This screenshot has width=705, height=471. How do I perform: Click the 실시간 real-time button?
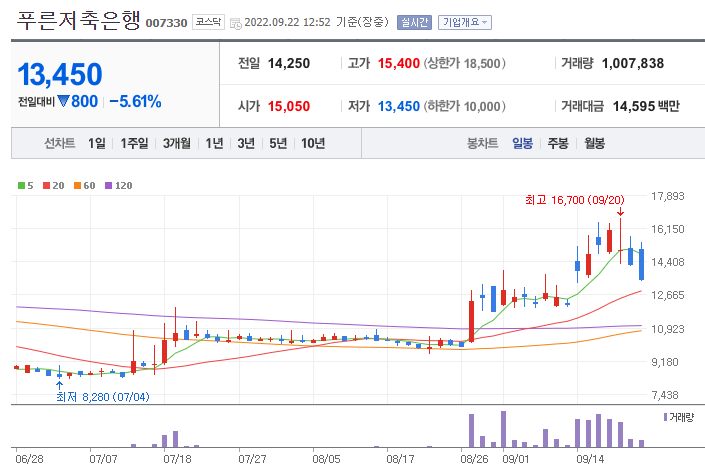pos(414,22)
